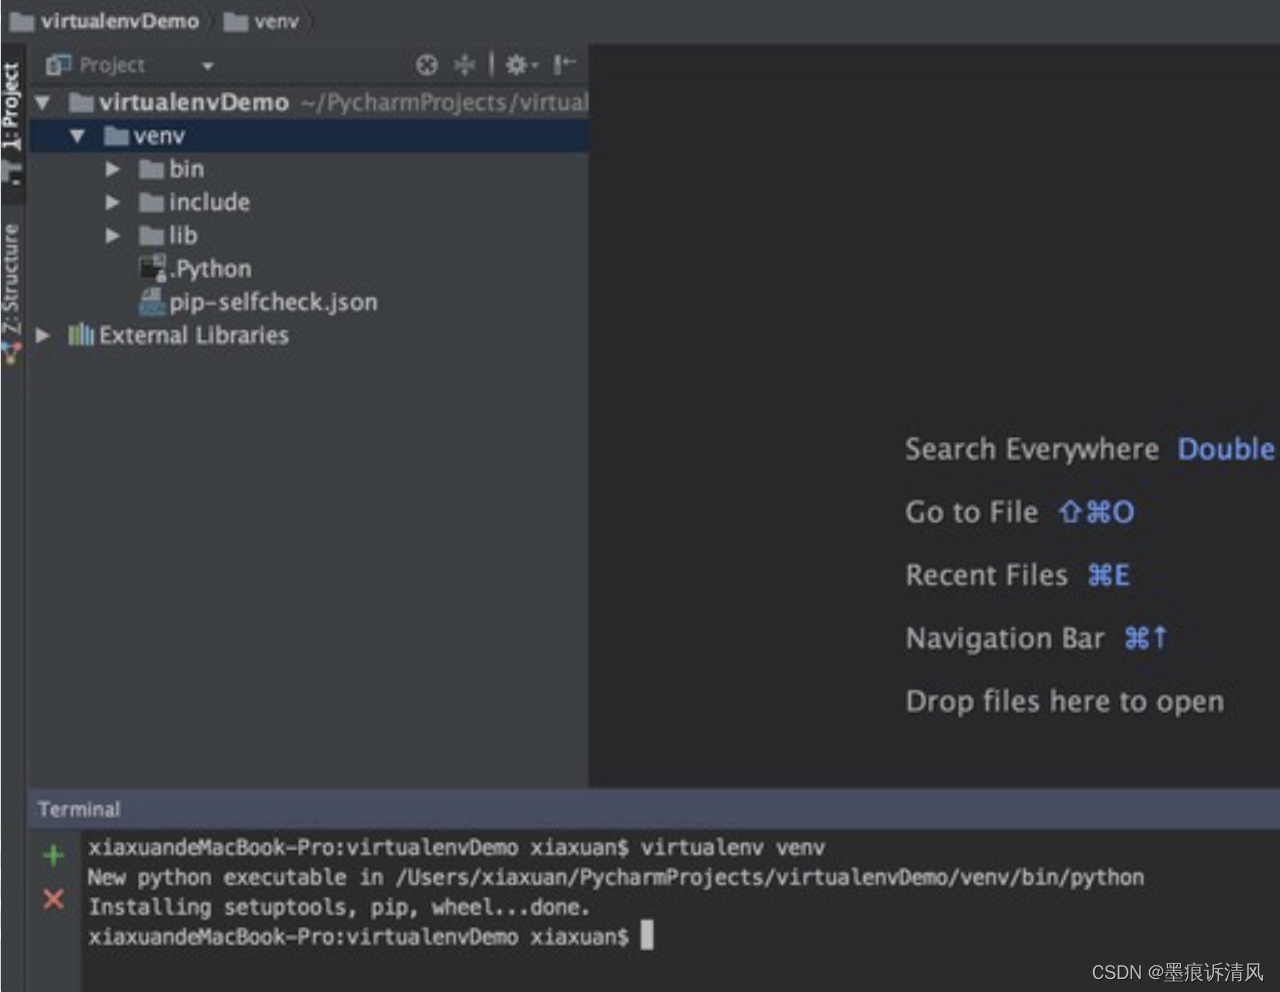Close the Terminal session with the red X icon

pos(52,900)
